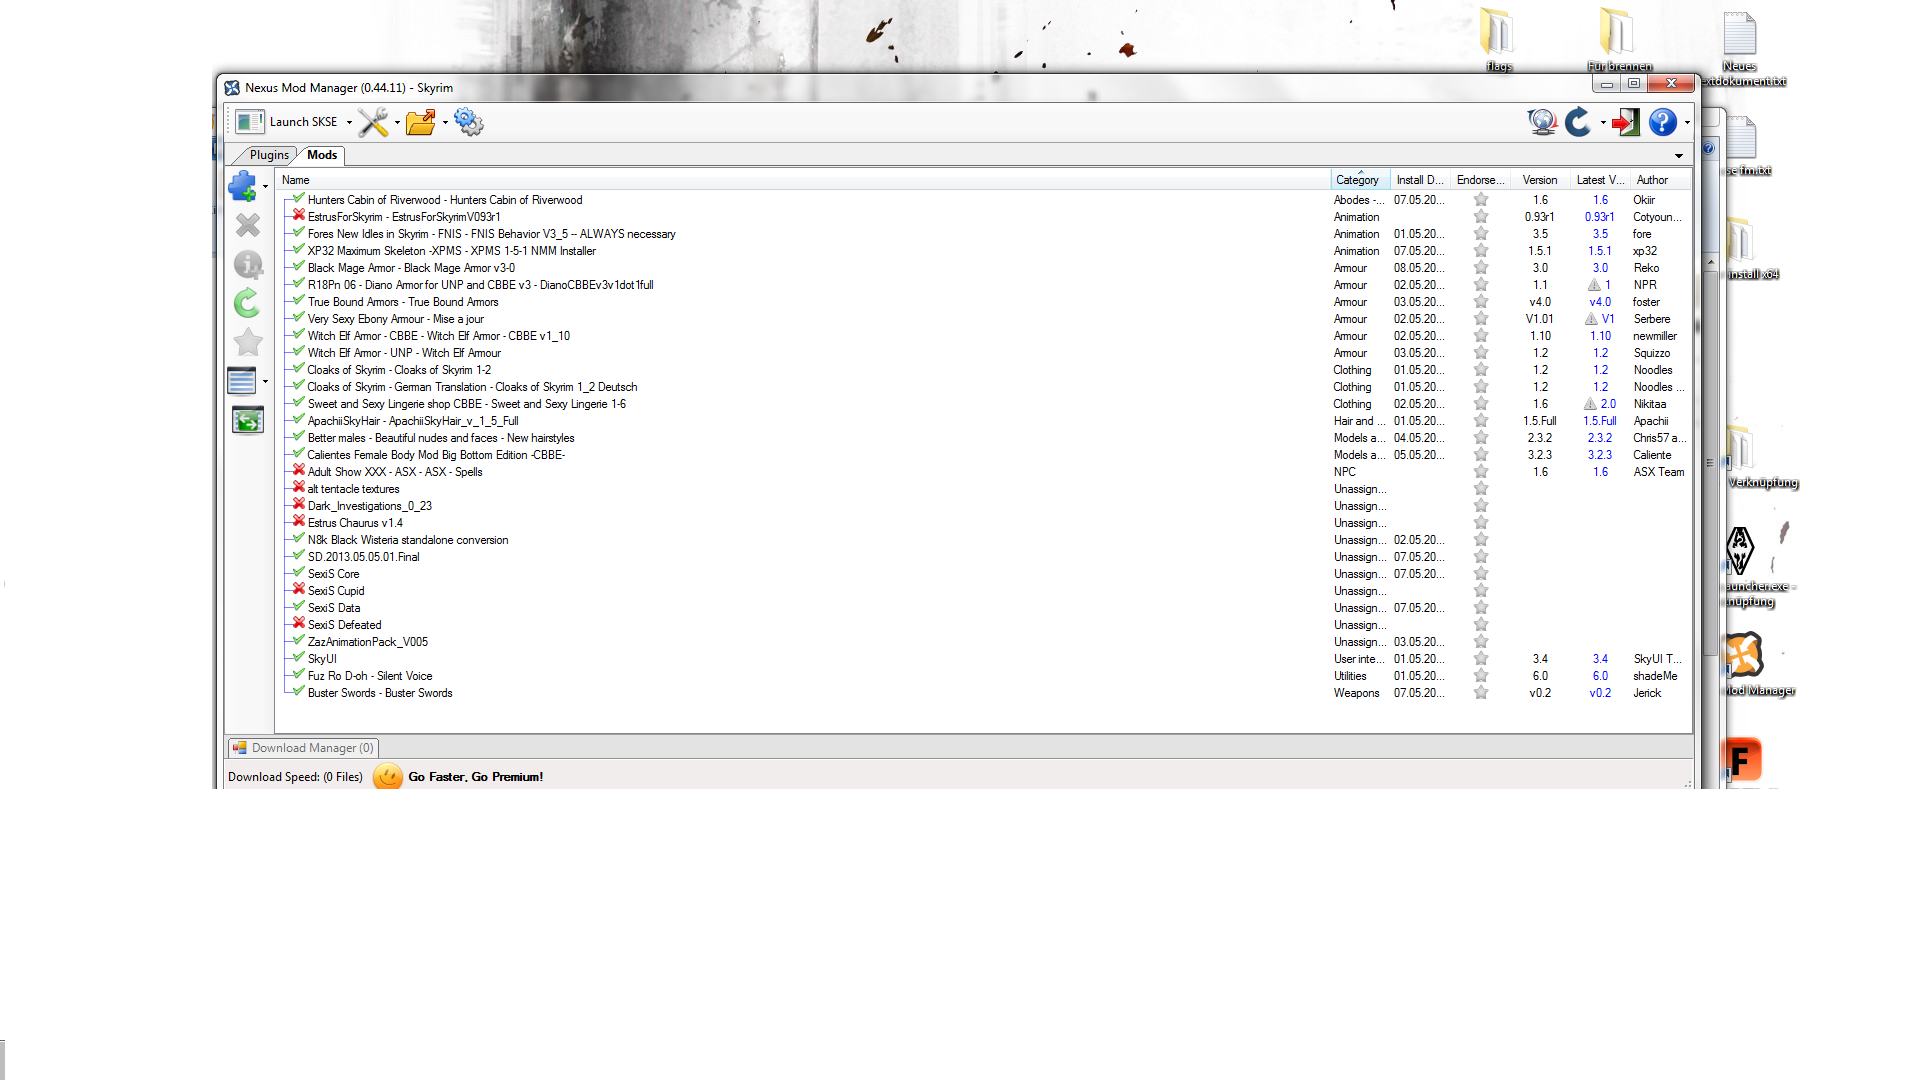Select the 'Black Mage Armor' row
Viewport: 1920px width, 1080px height.
pos(985,268)
